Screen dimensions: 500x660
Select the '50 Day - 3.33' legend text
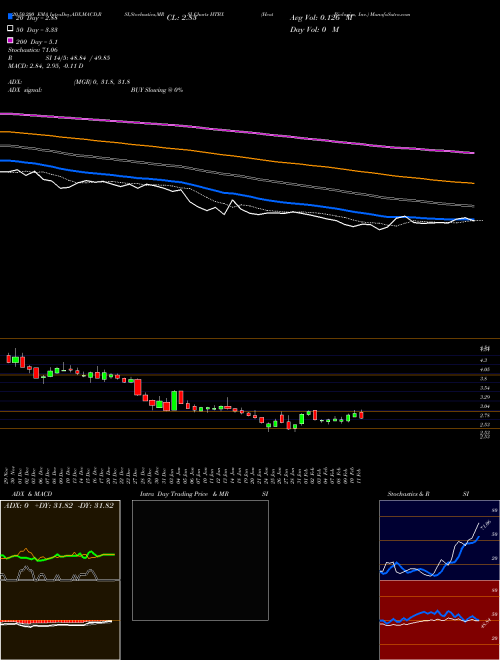(x=37, y=30)
